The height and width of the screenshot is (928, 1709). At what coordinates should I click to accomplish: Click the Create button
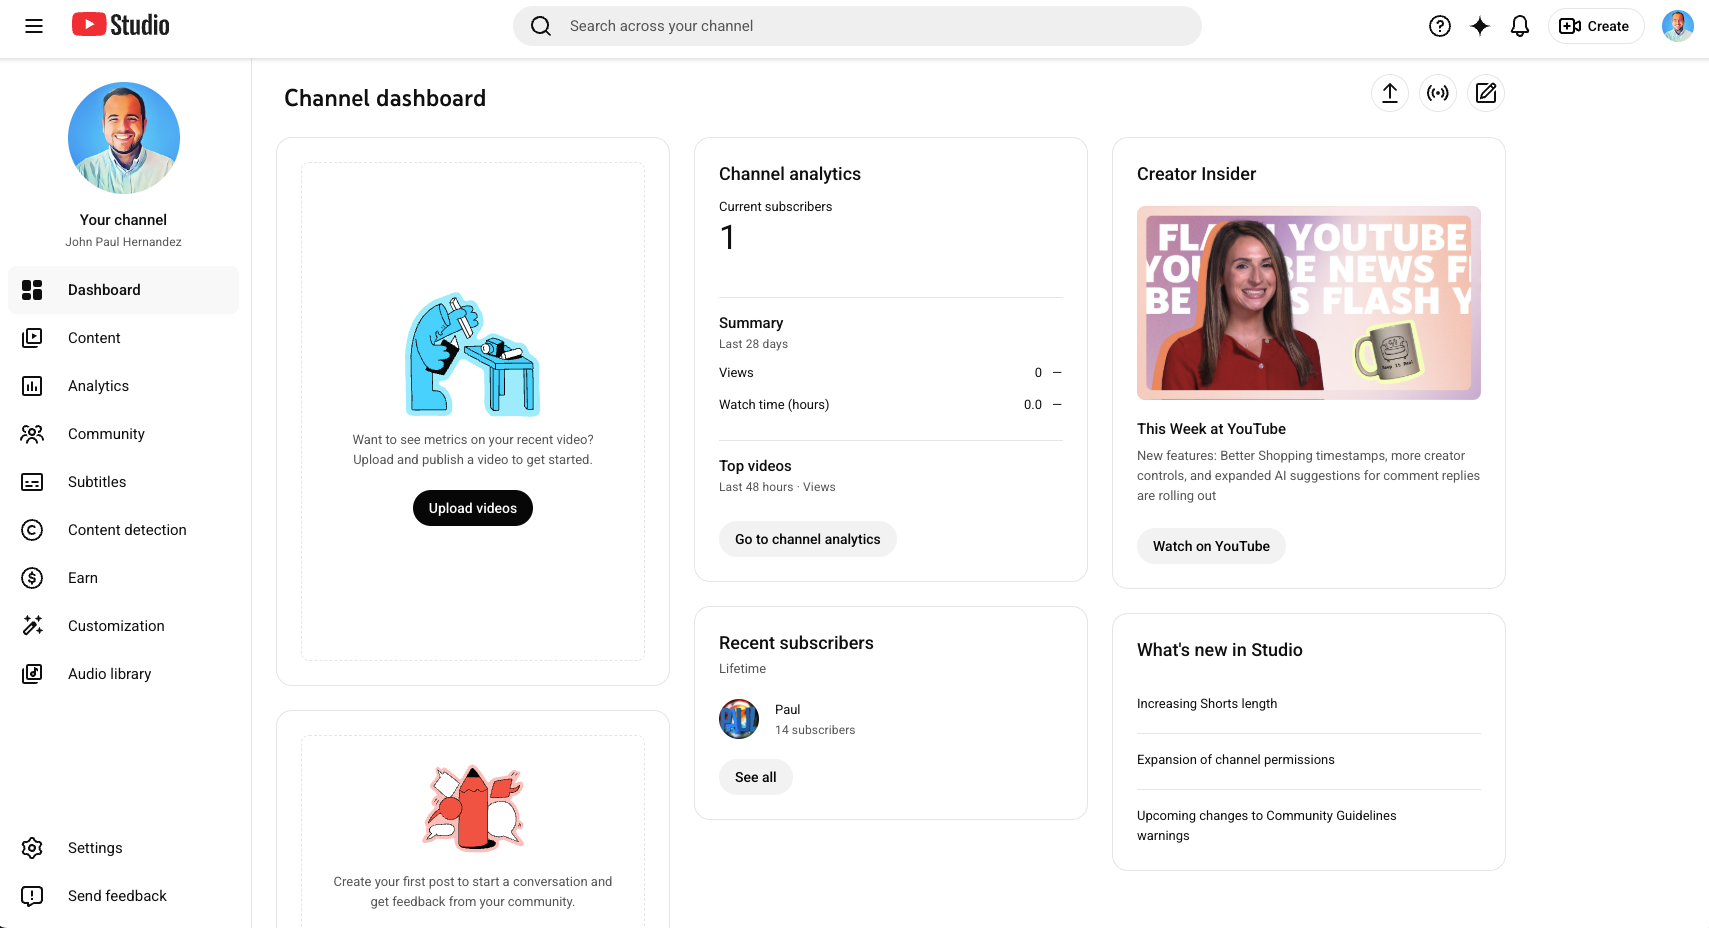1595,26
